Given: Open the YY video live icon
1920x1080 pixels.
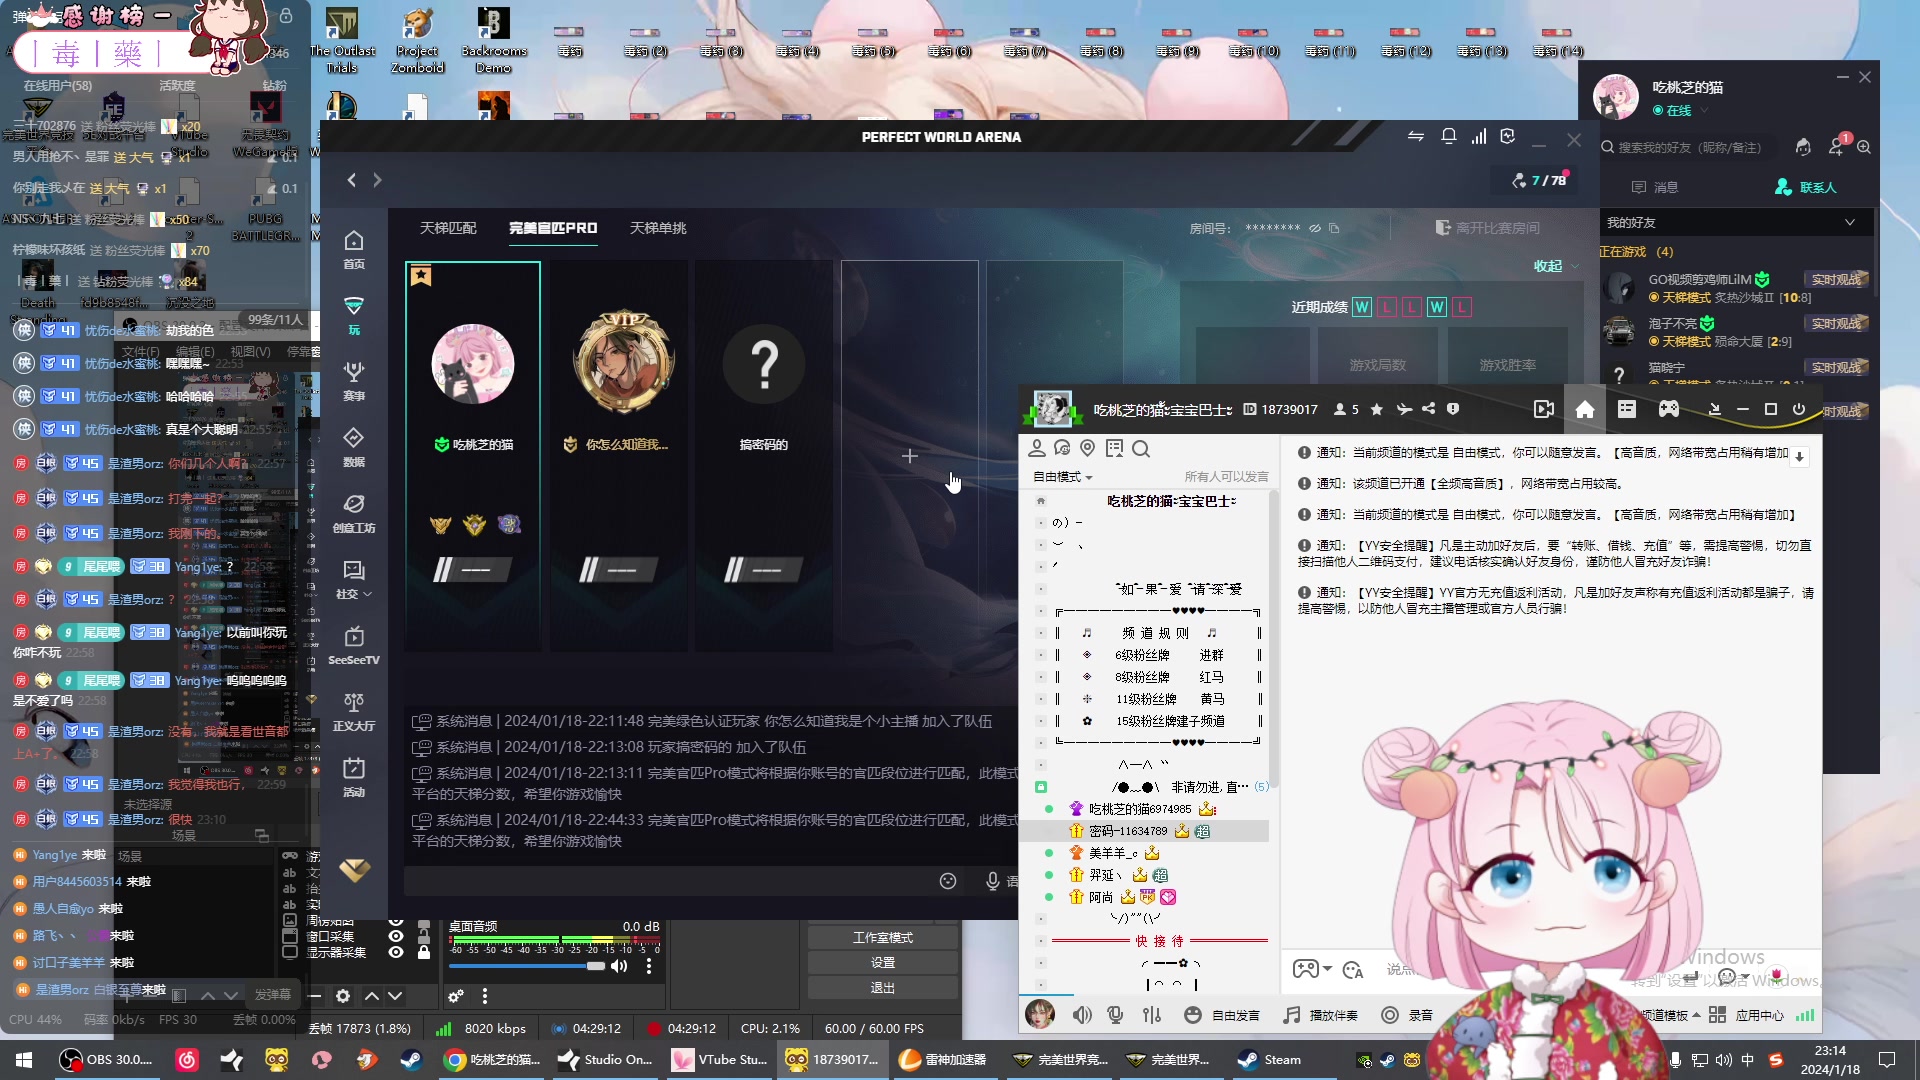Looking at the screenshot, I should pyautogui.click(x=1544, y=409).
